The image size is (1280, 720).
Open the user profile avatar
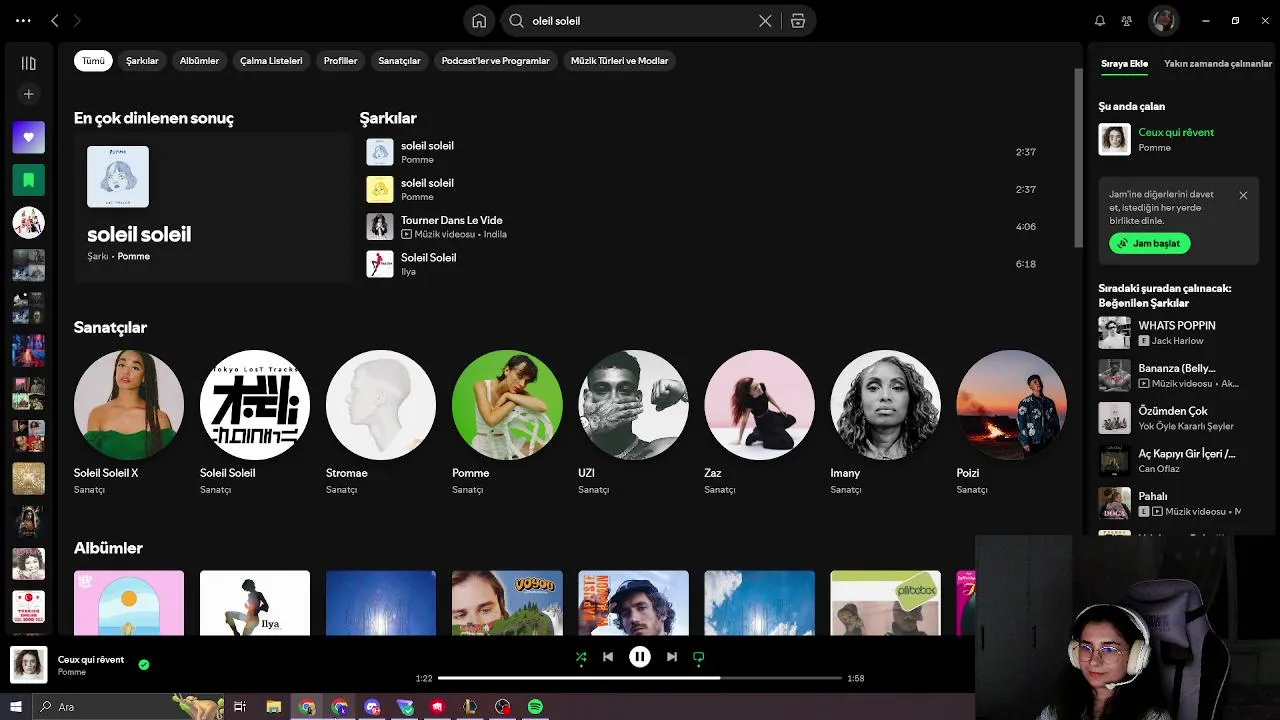click(1163, 20)
